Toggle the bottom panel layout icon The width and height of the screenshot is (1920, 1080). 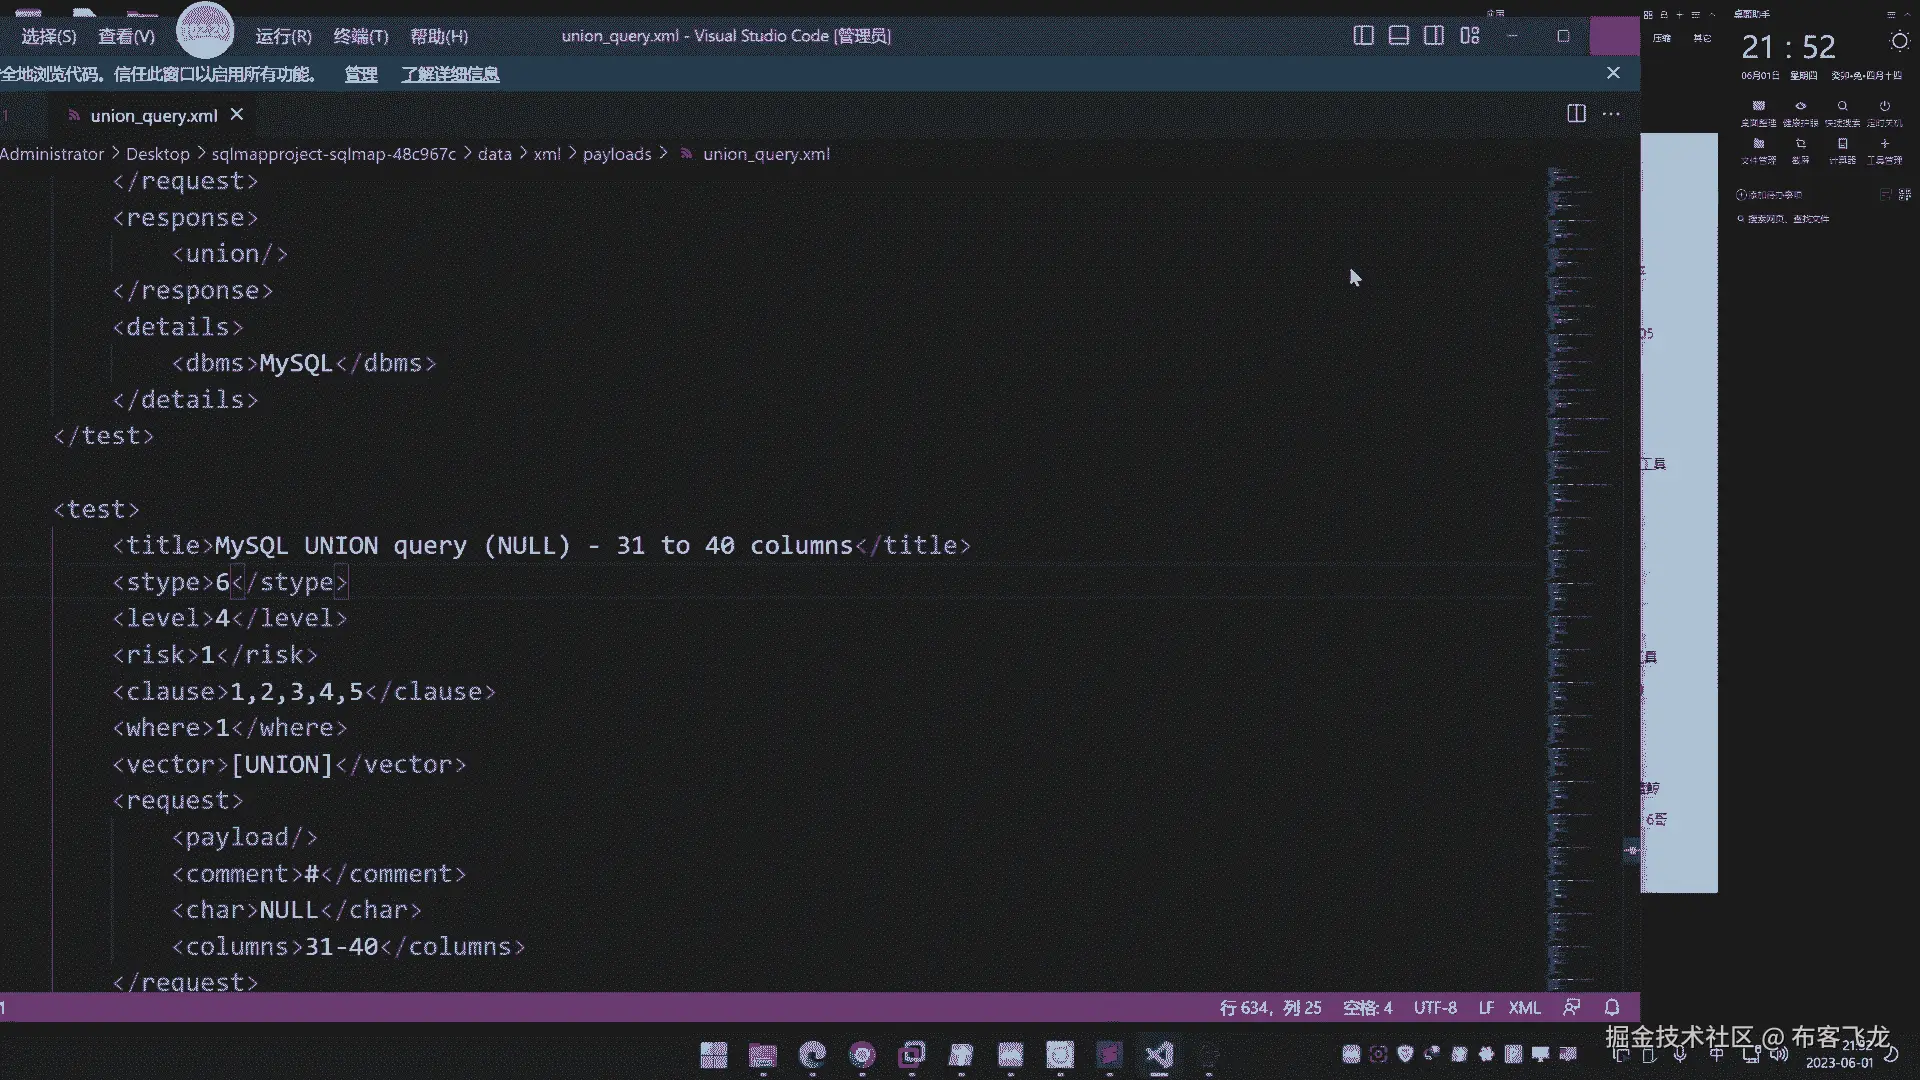(1399, 36)
